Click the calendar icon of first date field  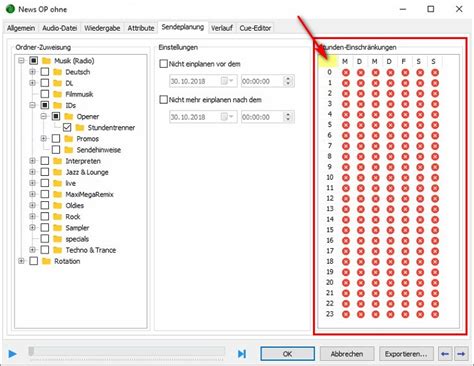pos(225,81)
